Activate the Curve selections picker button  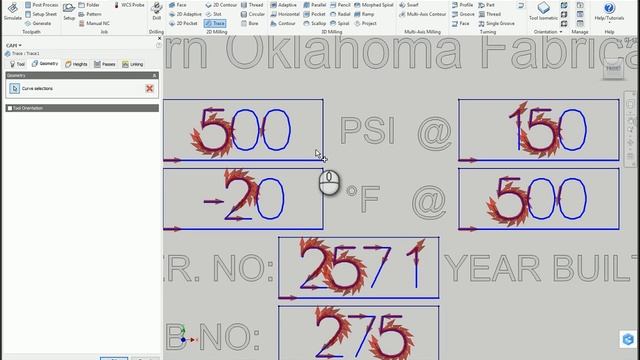[14, 88]
